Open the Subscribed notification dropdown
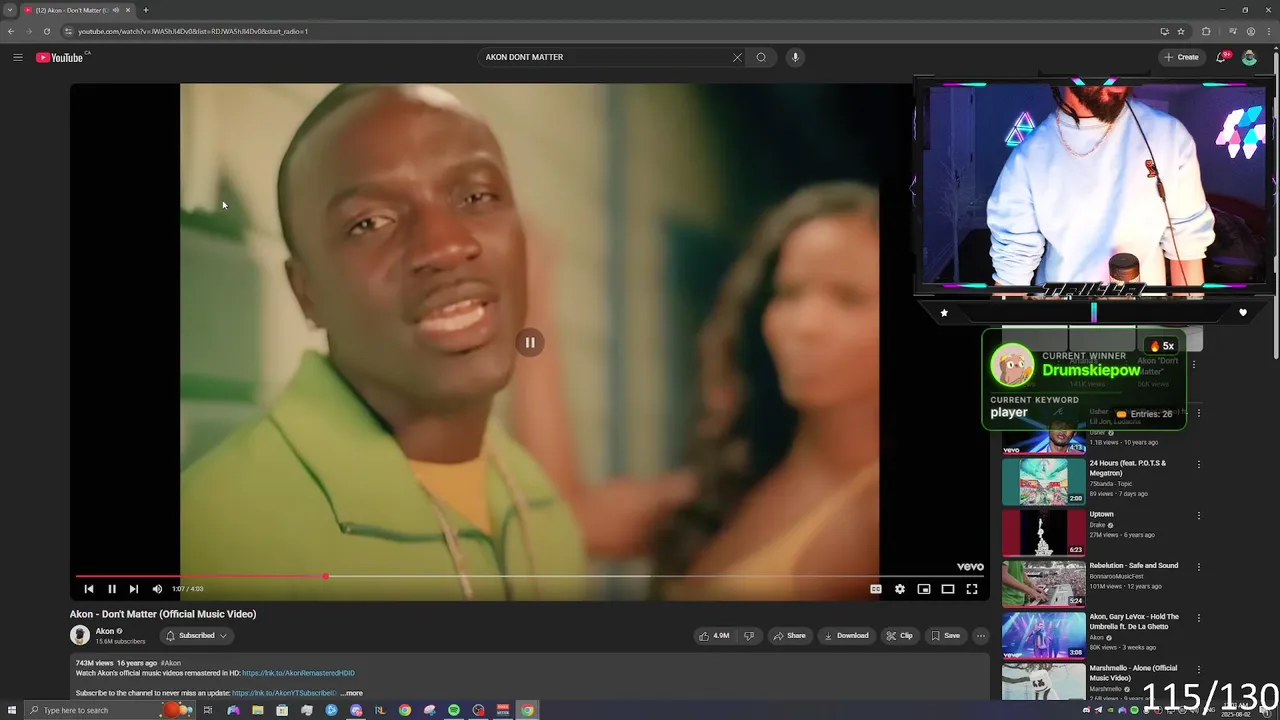Image resolution: width=1280 pixels, height=720 pixels. click(x=197, y=635)
